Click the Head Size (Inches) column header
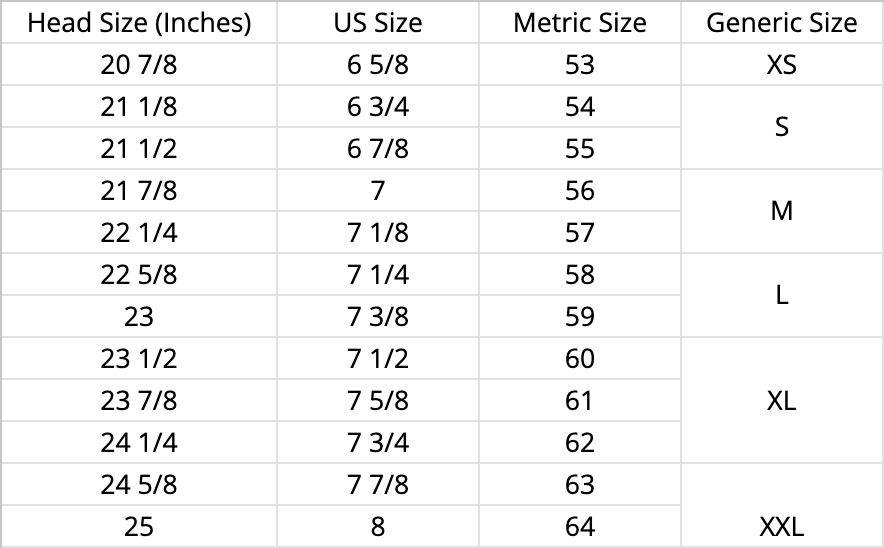The image size is (884, 548). [x=139, y=23]
